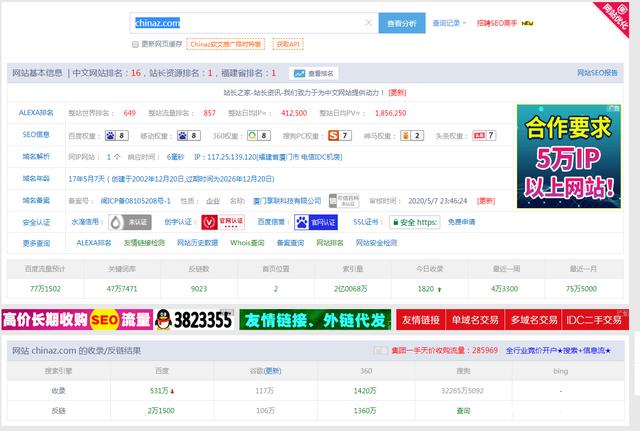
Task: Click red 更新 link after audit time
Action: (487, 201)
